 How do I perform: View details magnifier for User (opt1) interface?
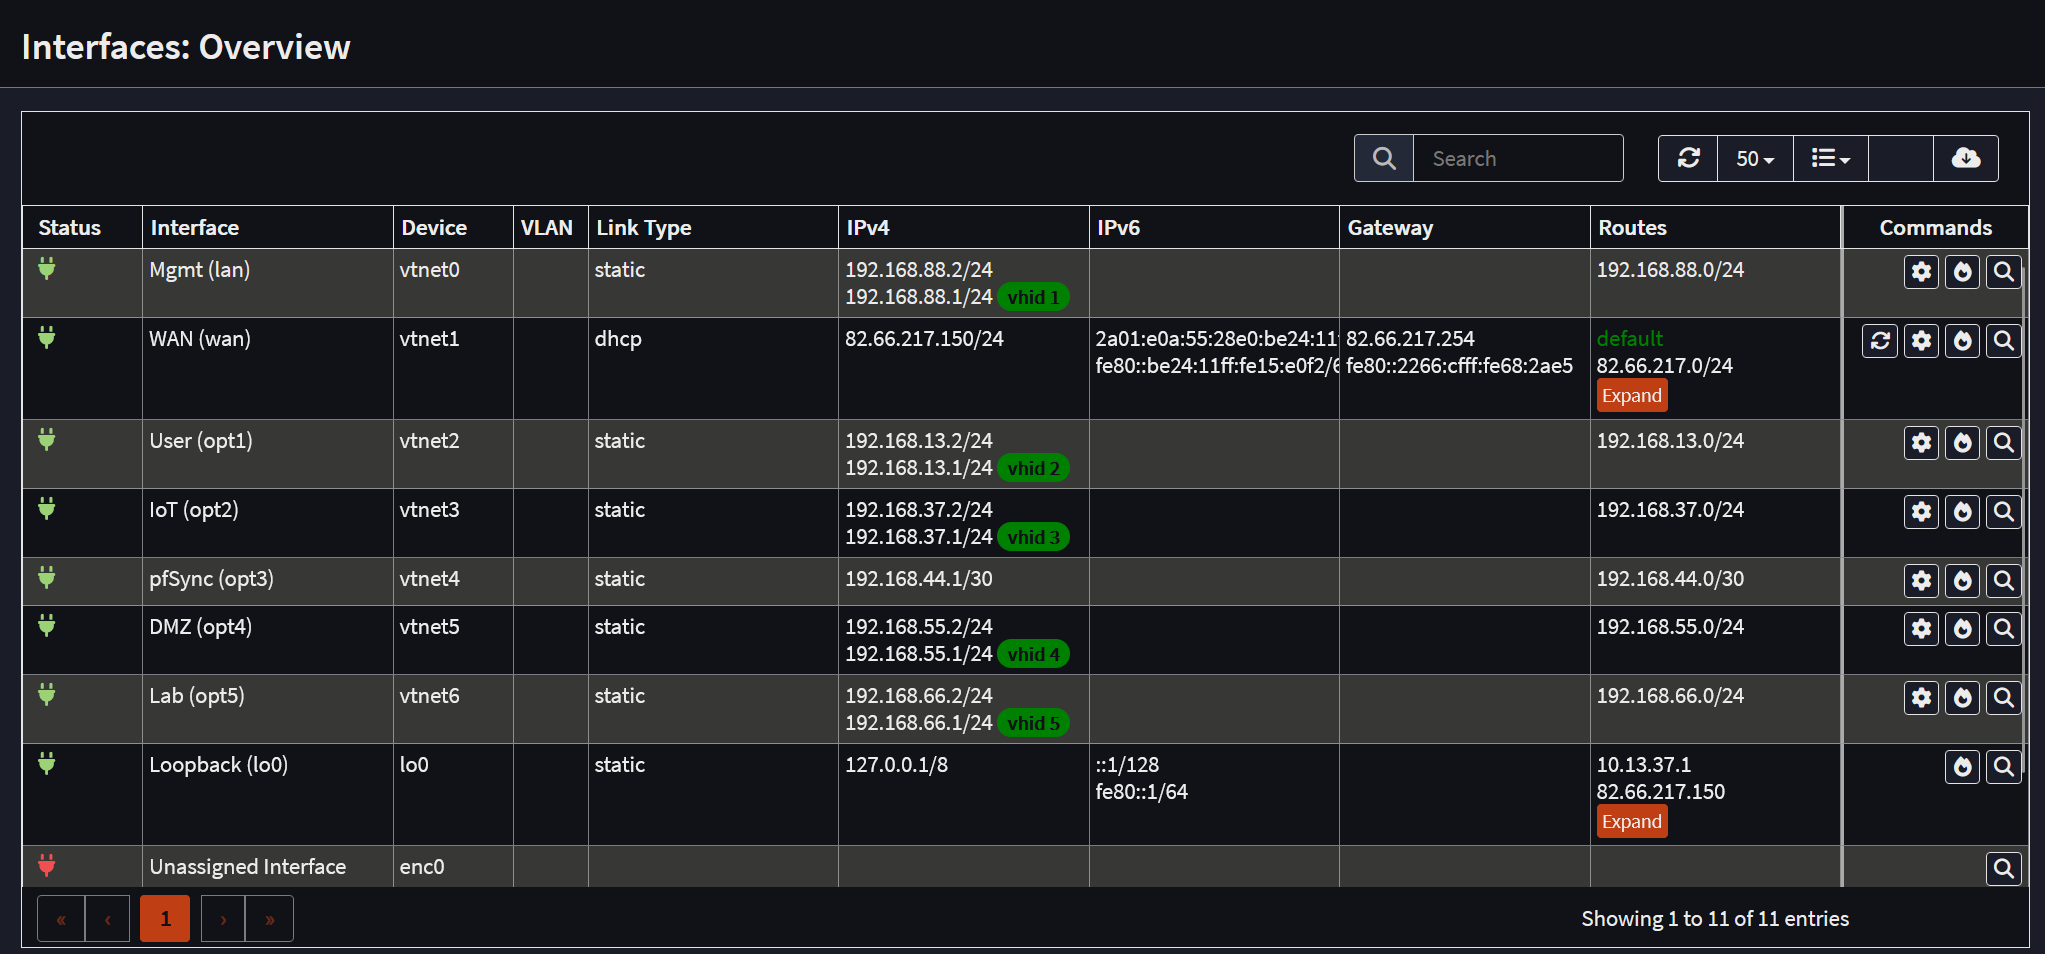pos(2003,443)
